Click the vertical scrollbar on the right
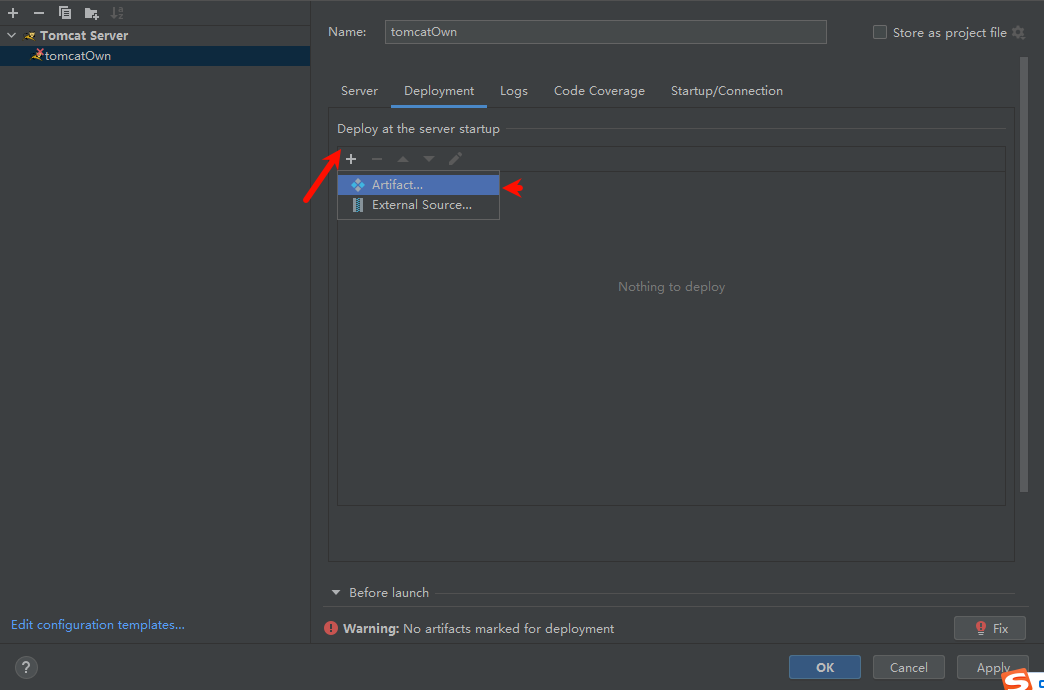Image resolution: width=1044 pixels, height=690 pixels. (x=1024, y=274)
